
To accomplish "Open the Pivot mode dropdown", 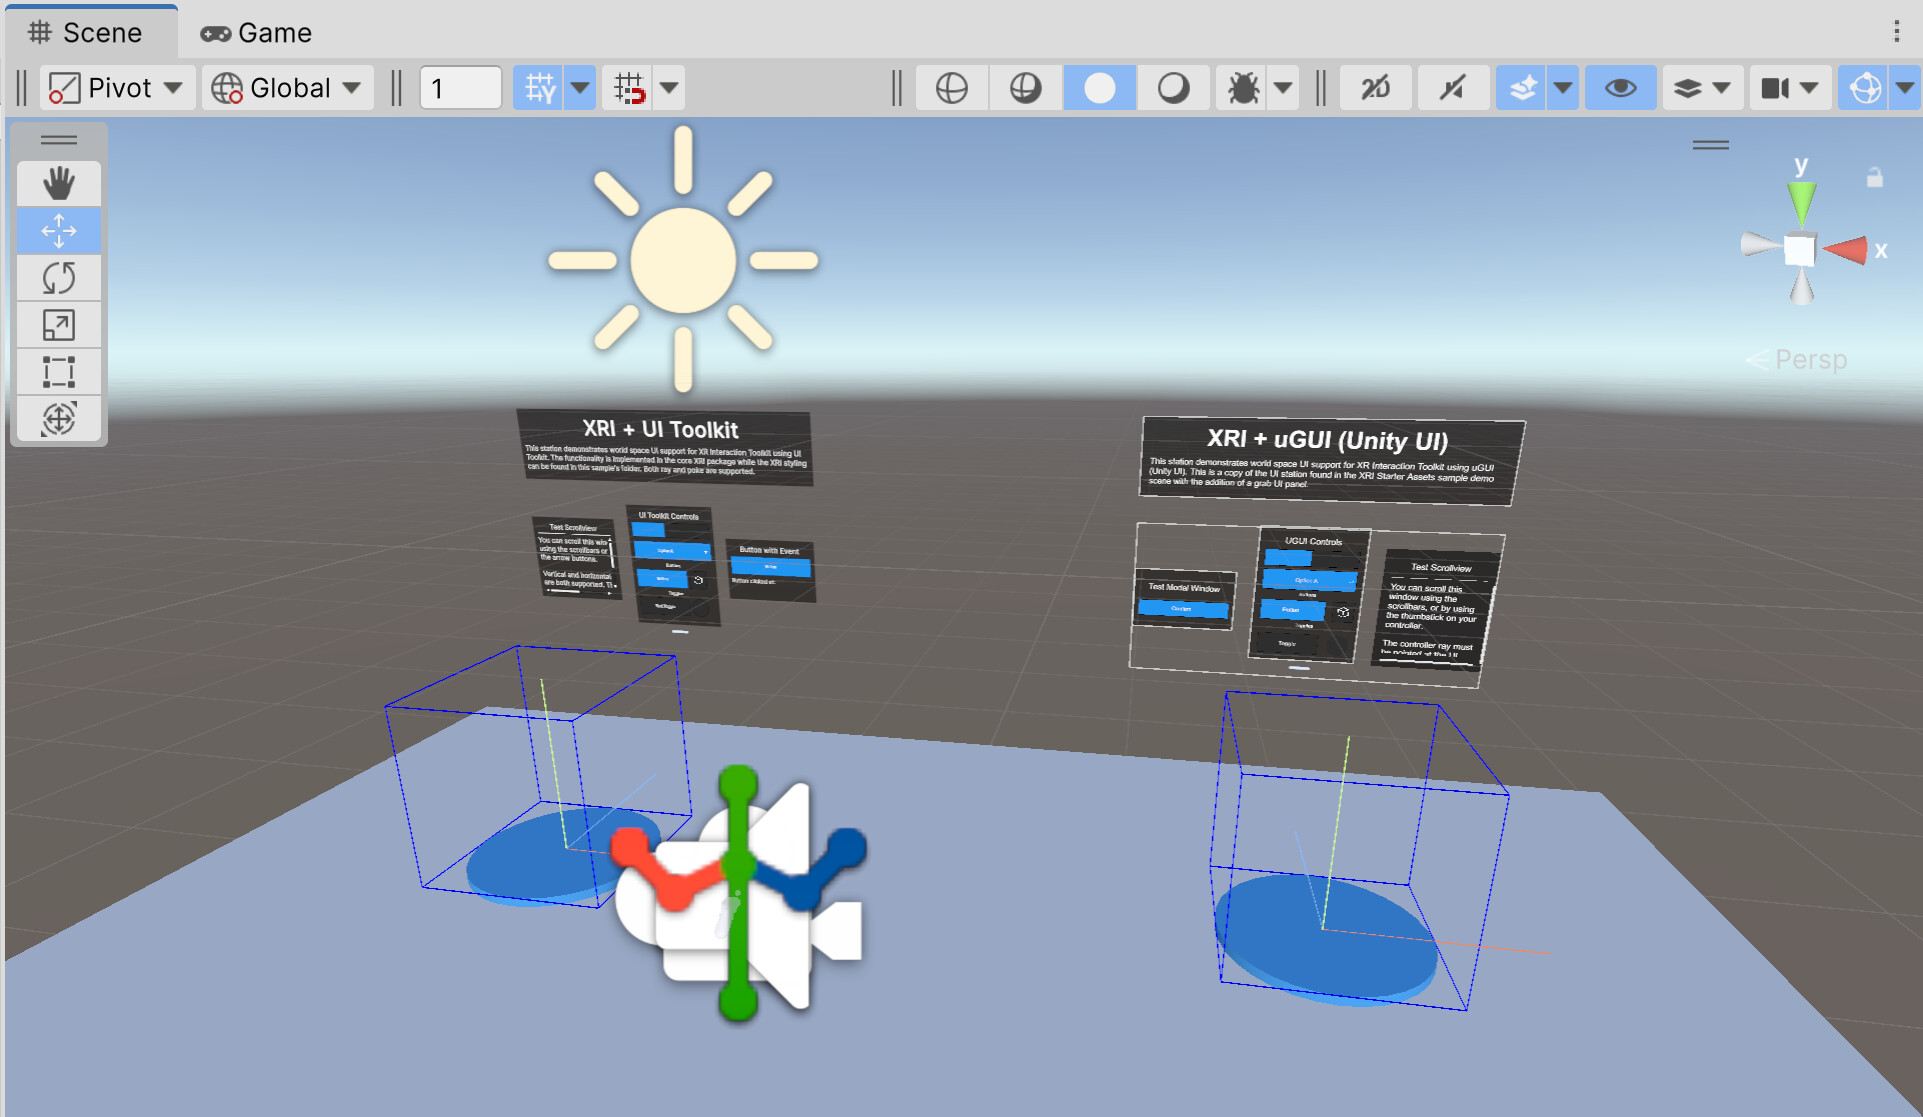I will click(116, 87).
